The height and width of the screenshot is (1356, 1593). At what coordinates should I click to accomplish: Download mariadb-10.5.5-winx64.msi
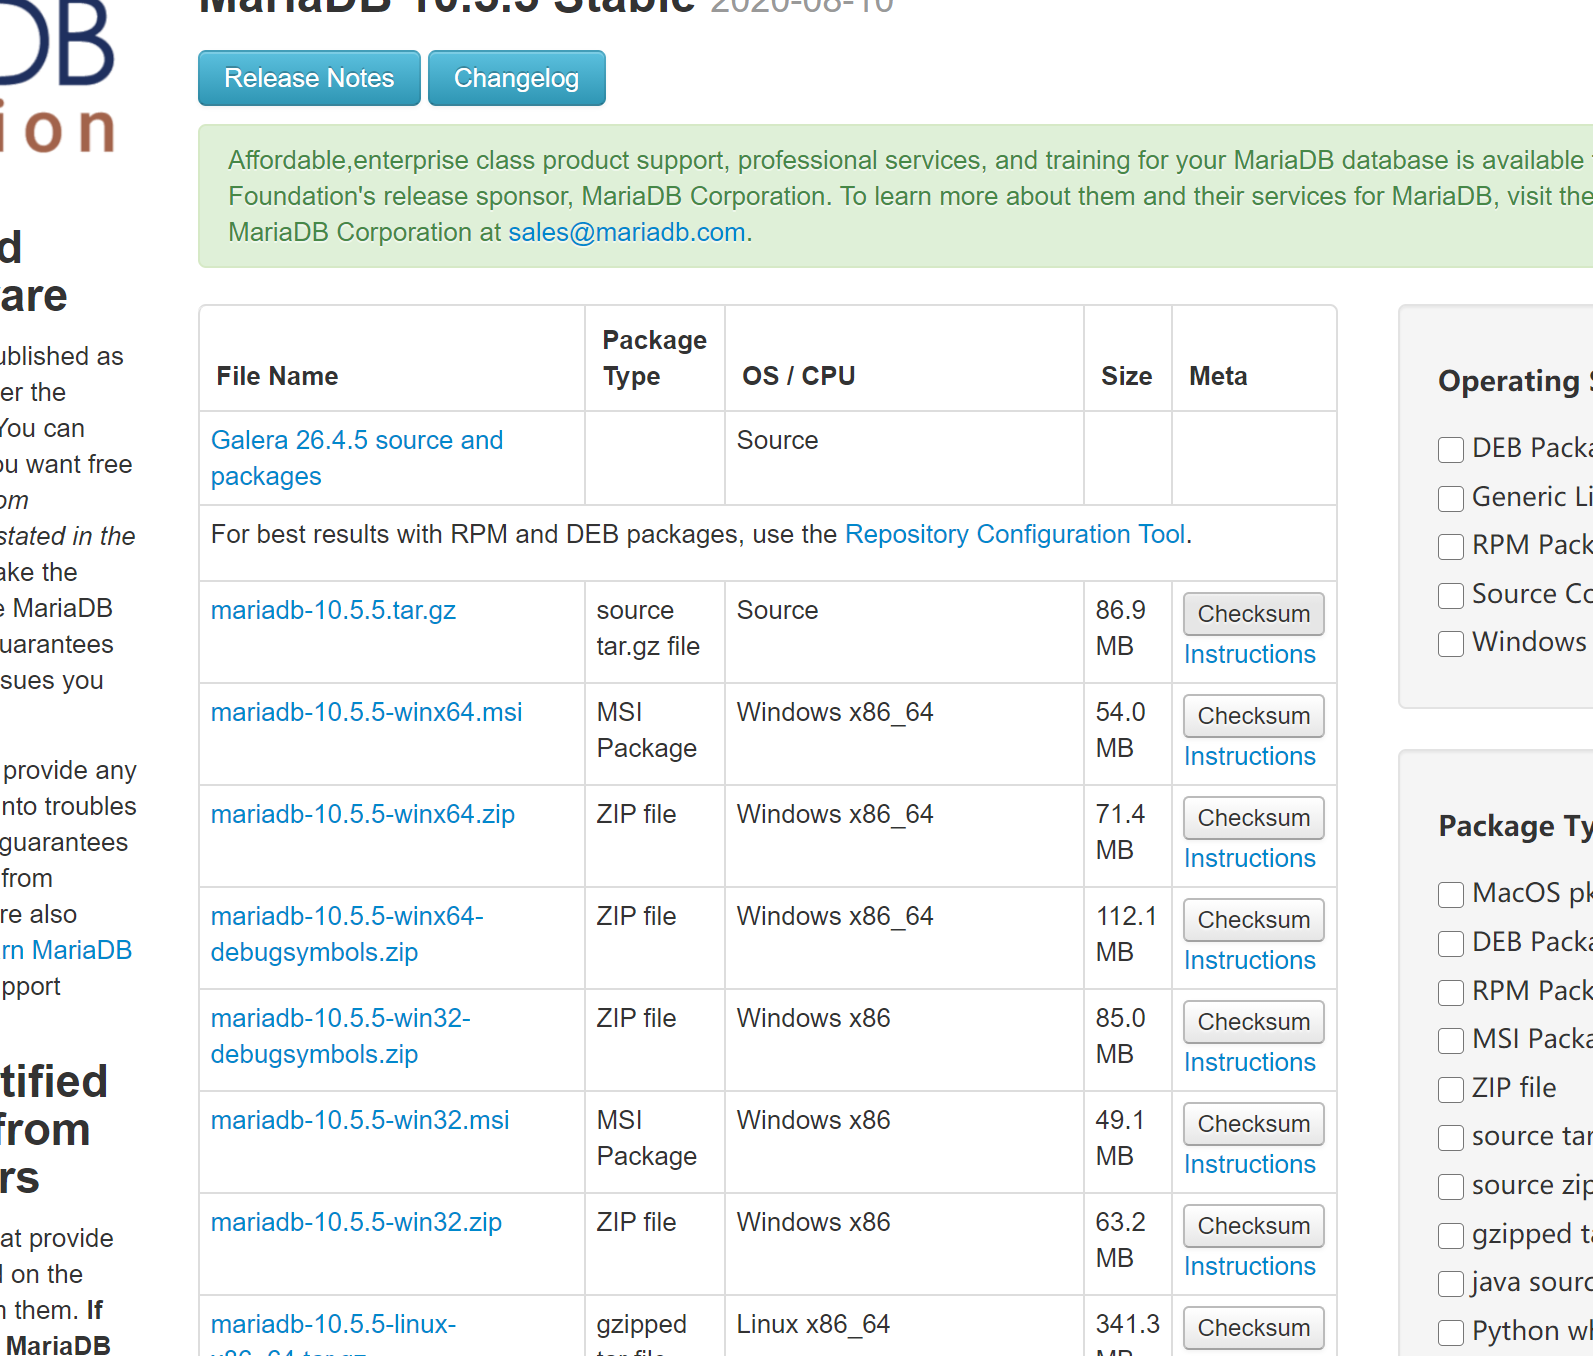click(366, 712)
